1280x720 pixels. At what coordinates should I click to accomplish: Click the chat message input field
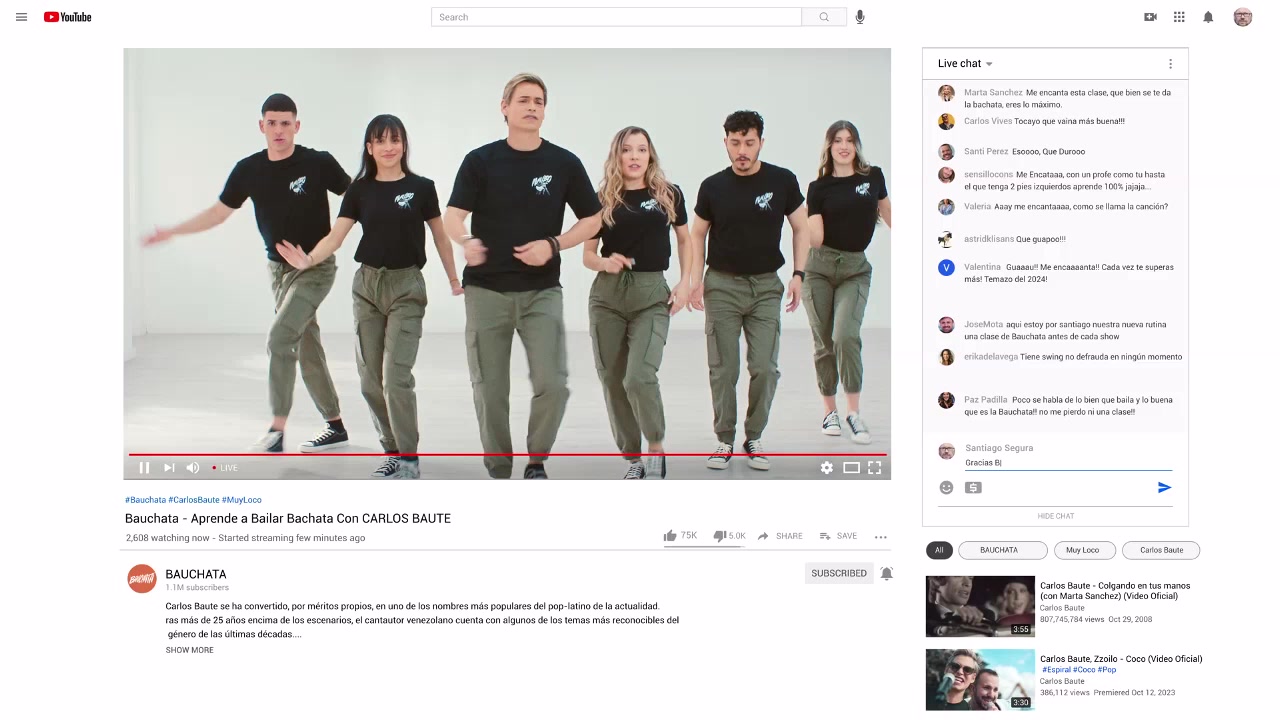pos(1068,463)
